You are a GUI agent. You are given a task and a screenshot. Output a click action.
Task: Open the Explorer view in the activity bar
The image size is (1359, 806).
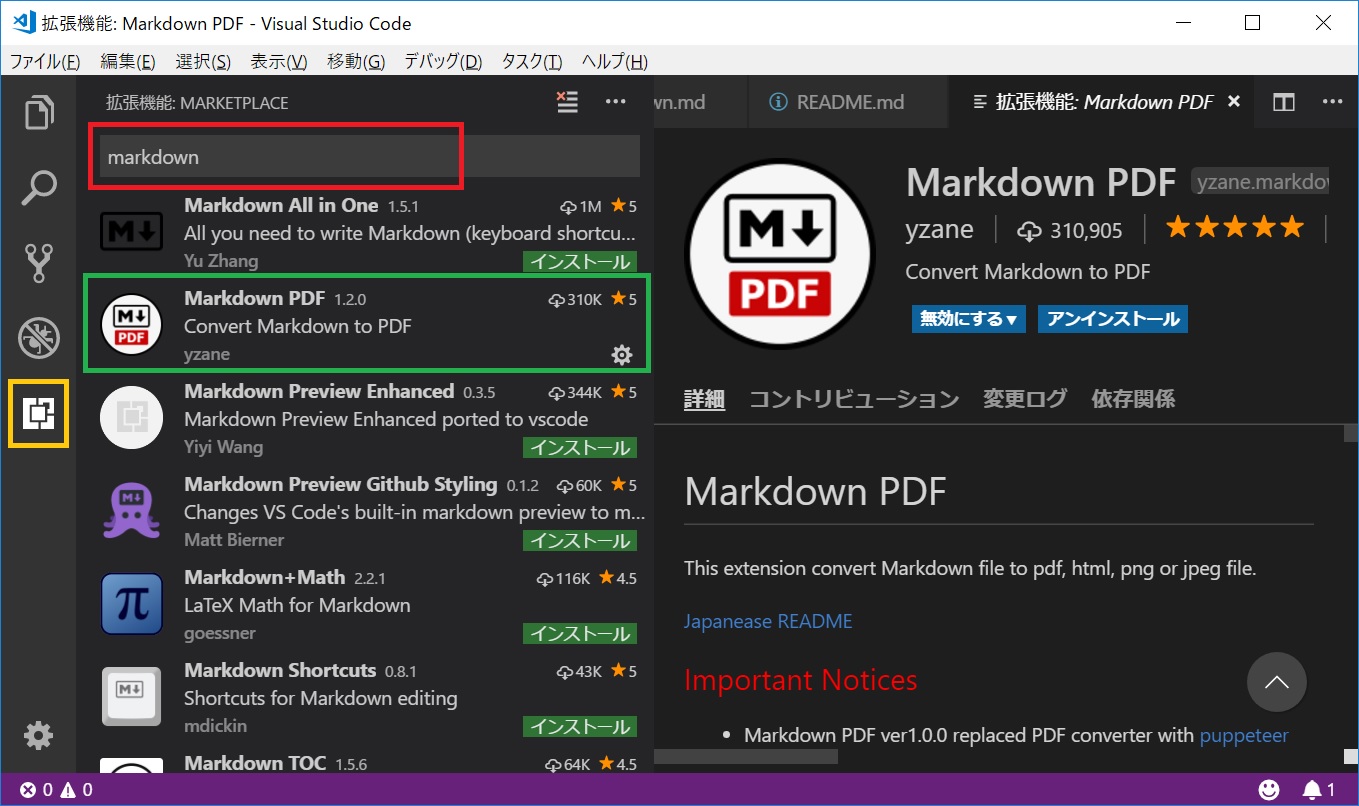pos(38,112)
